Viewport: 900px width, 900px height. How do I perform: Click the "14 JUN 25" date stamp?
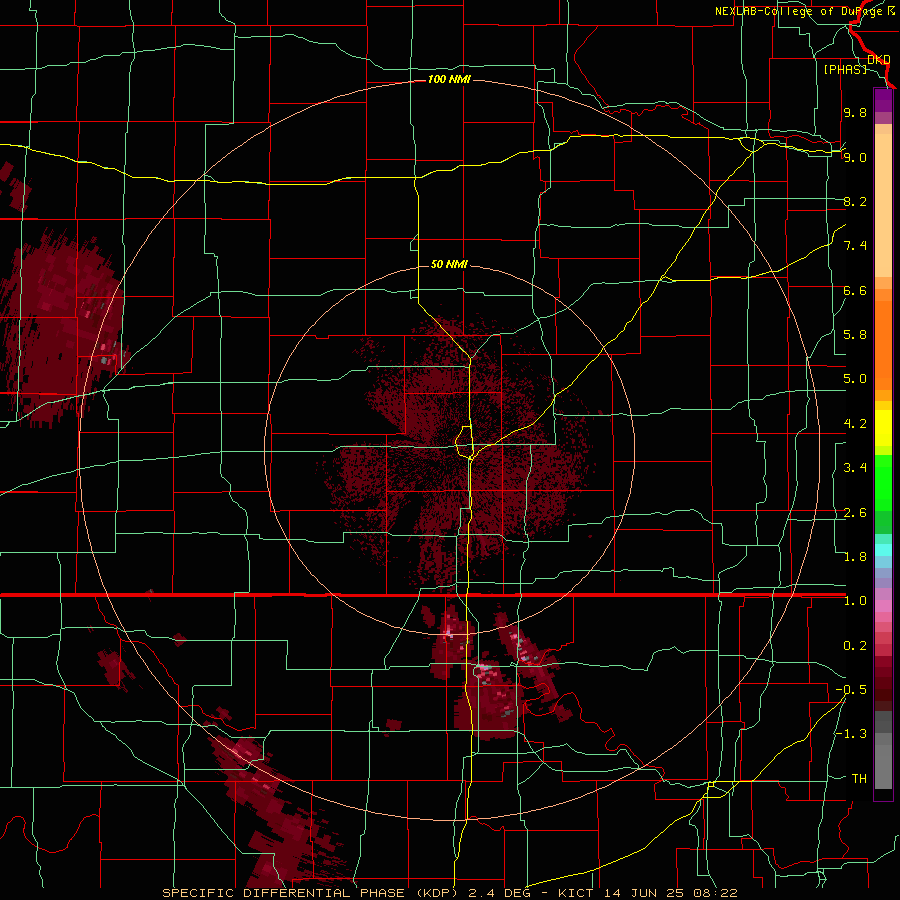click(643, 893)
